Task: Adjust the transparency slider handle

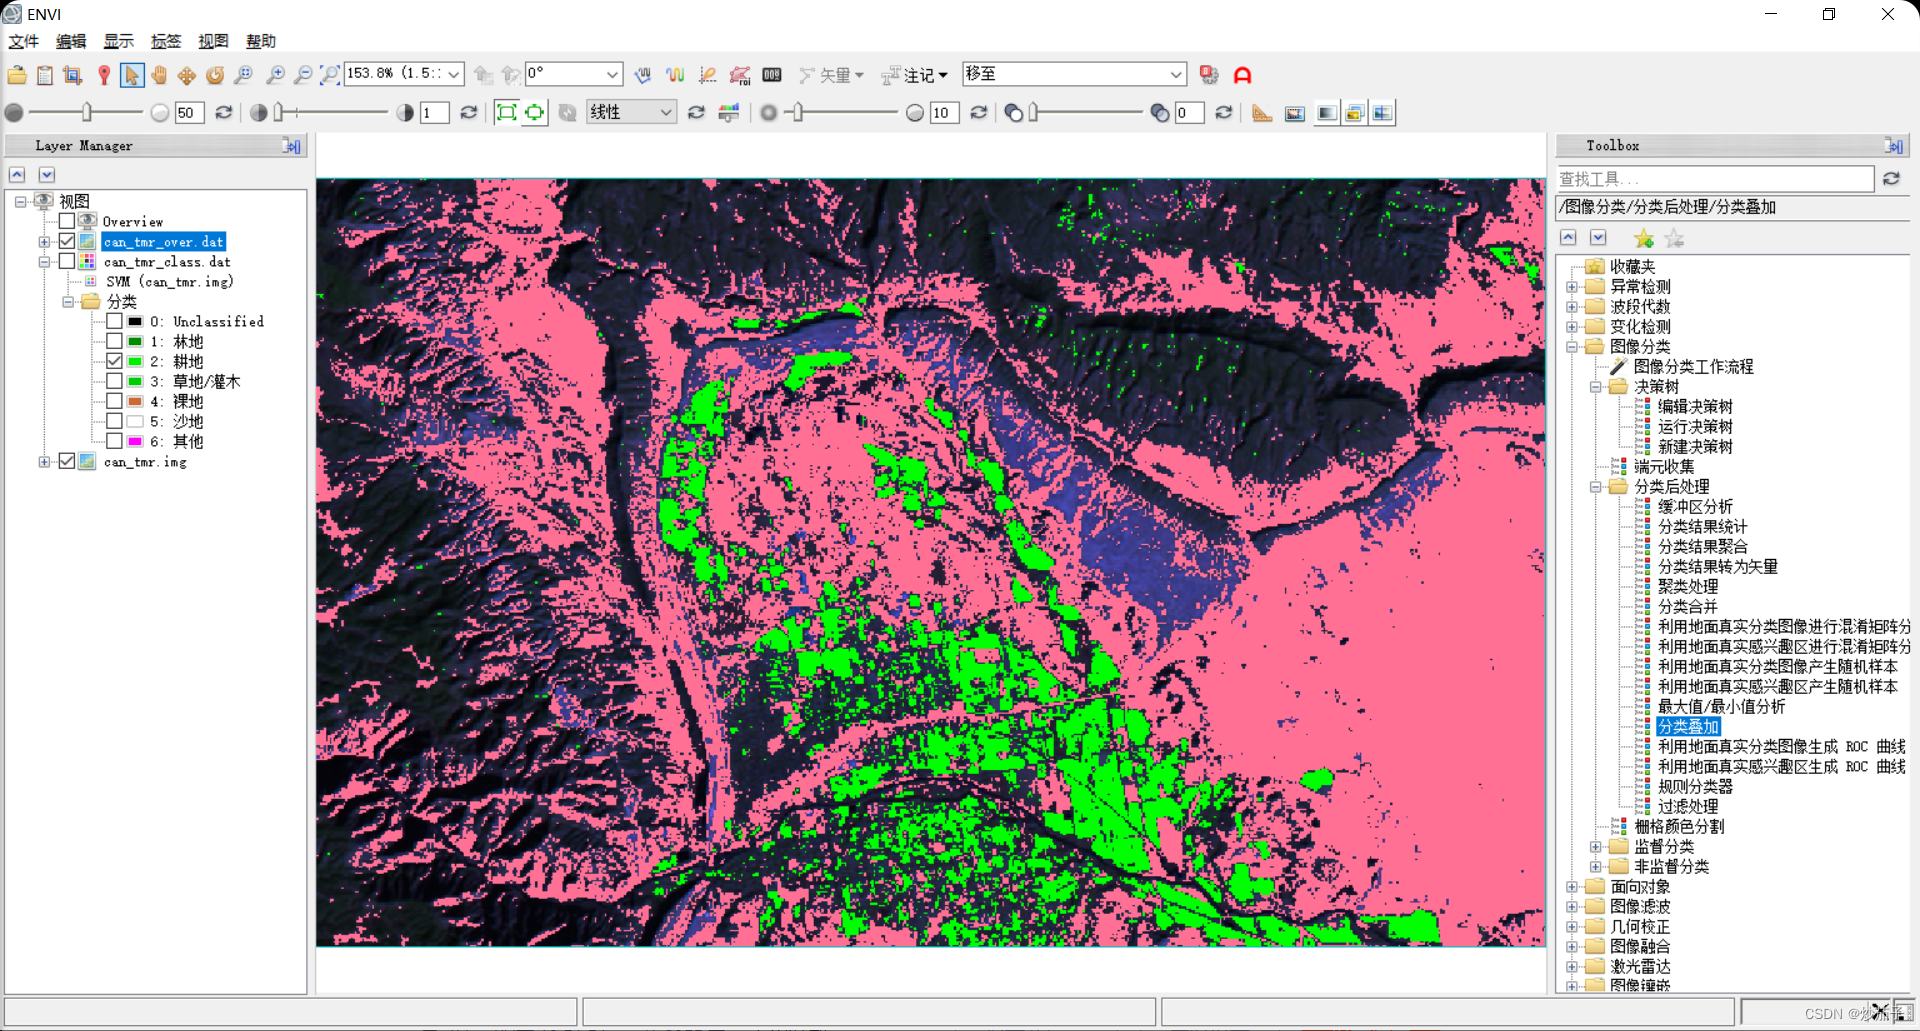Action: [x=1034, y=113]
